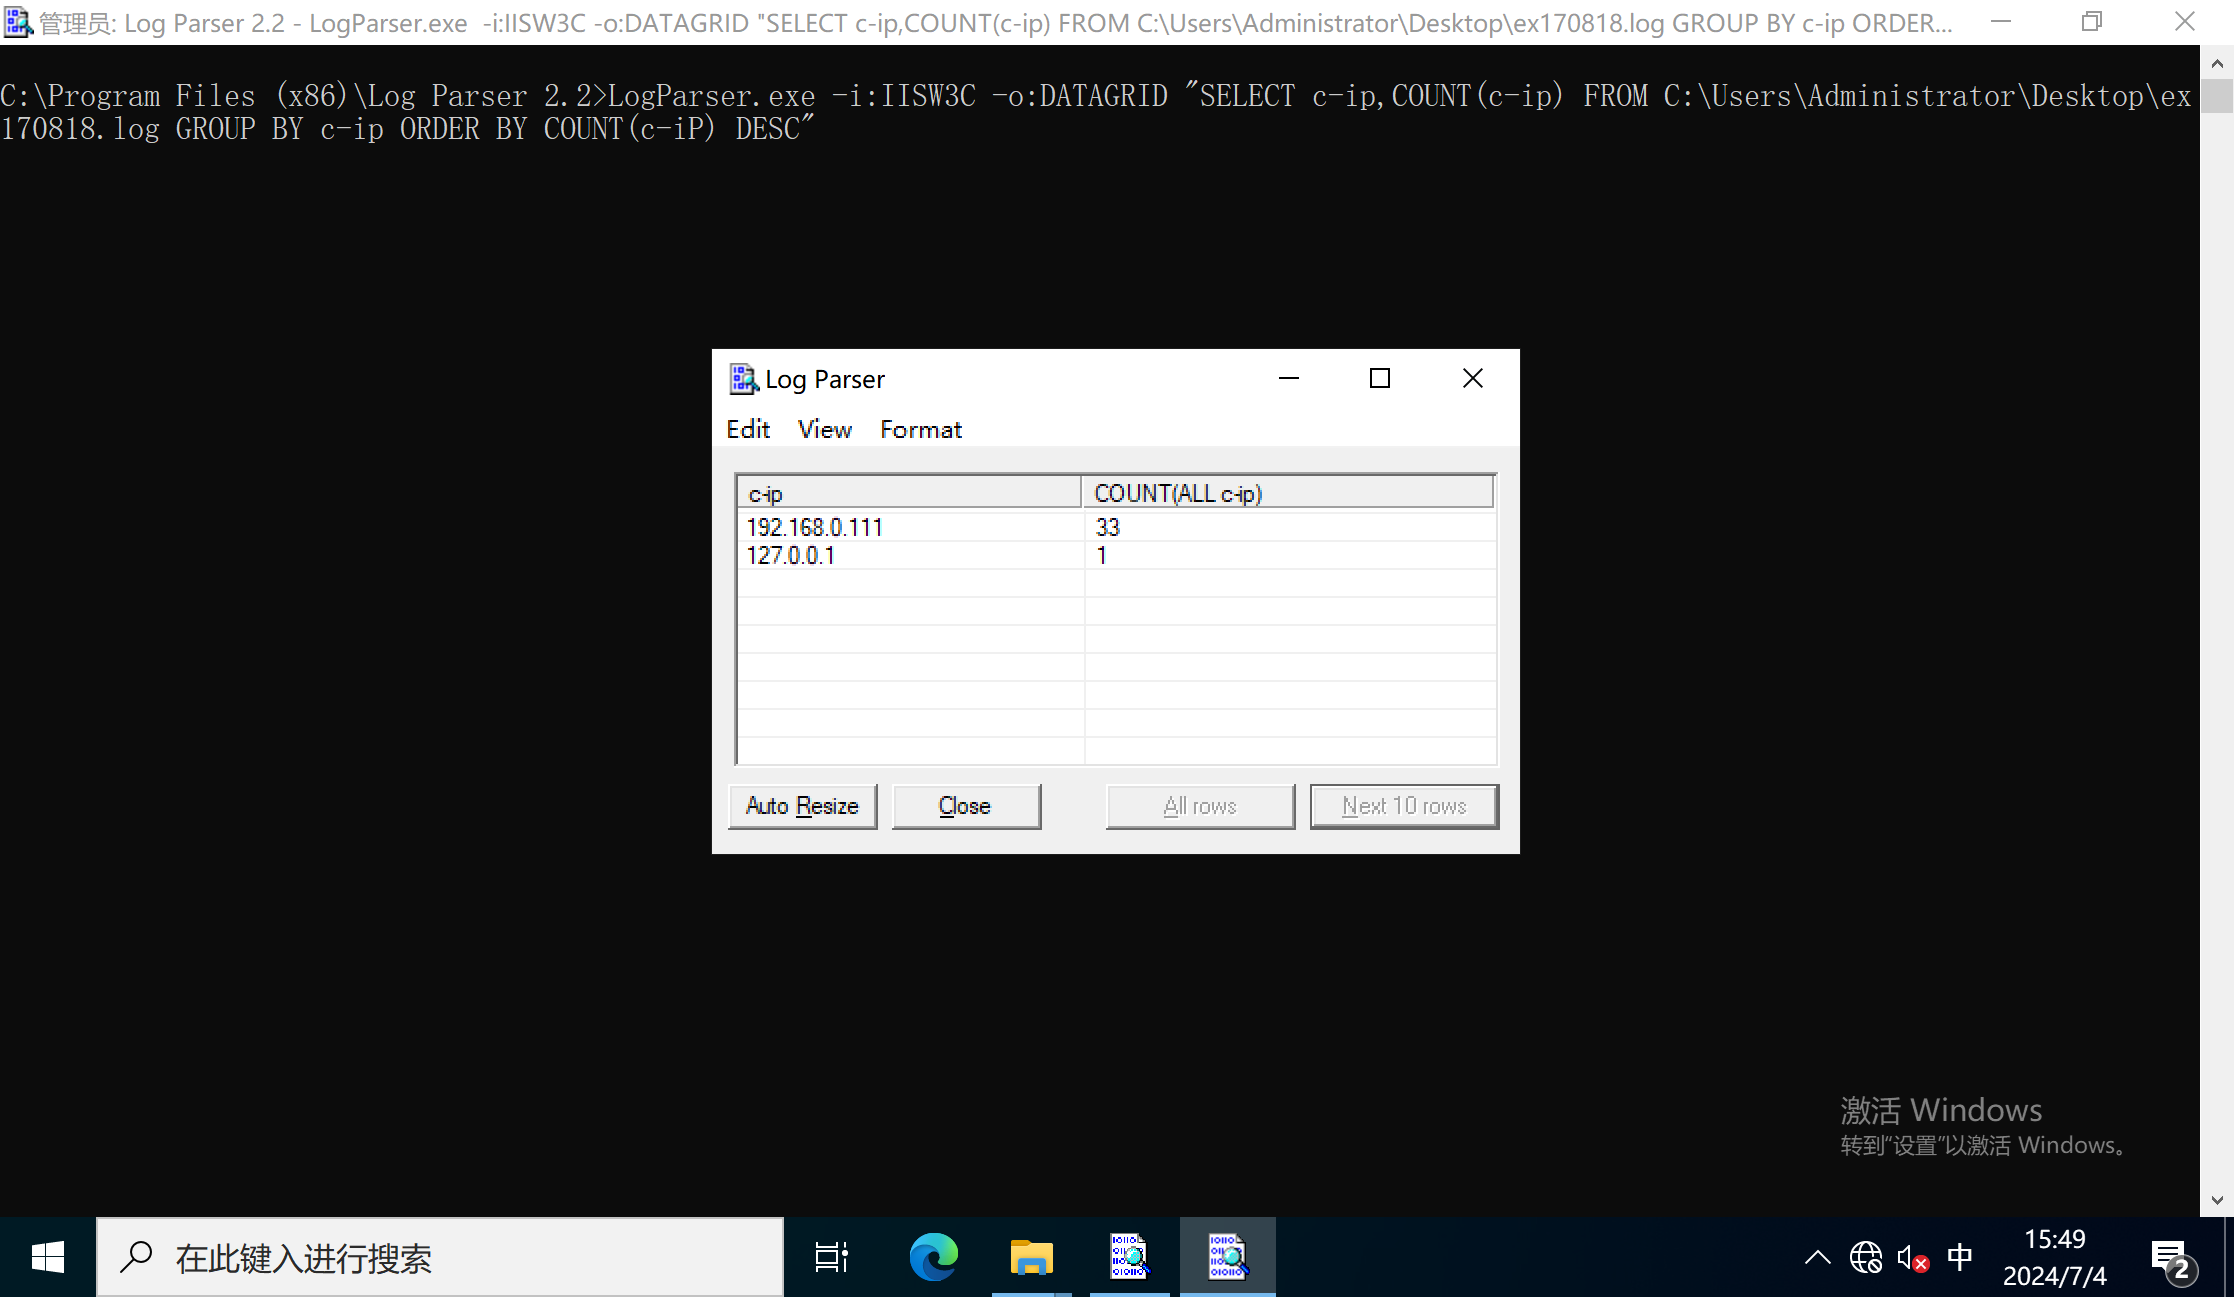Maximize the Log Parser dialog
This screenshot has height=1297, width=2234.
(x=1380, y=378)
